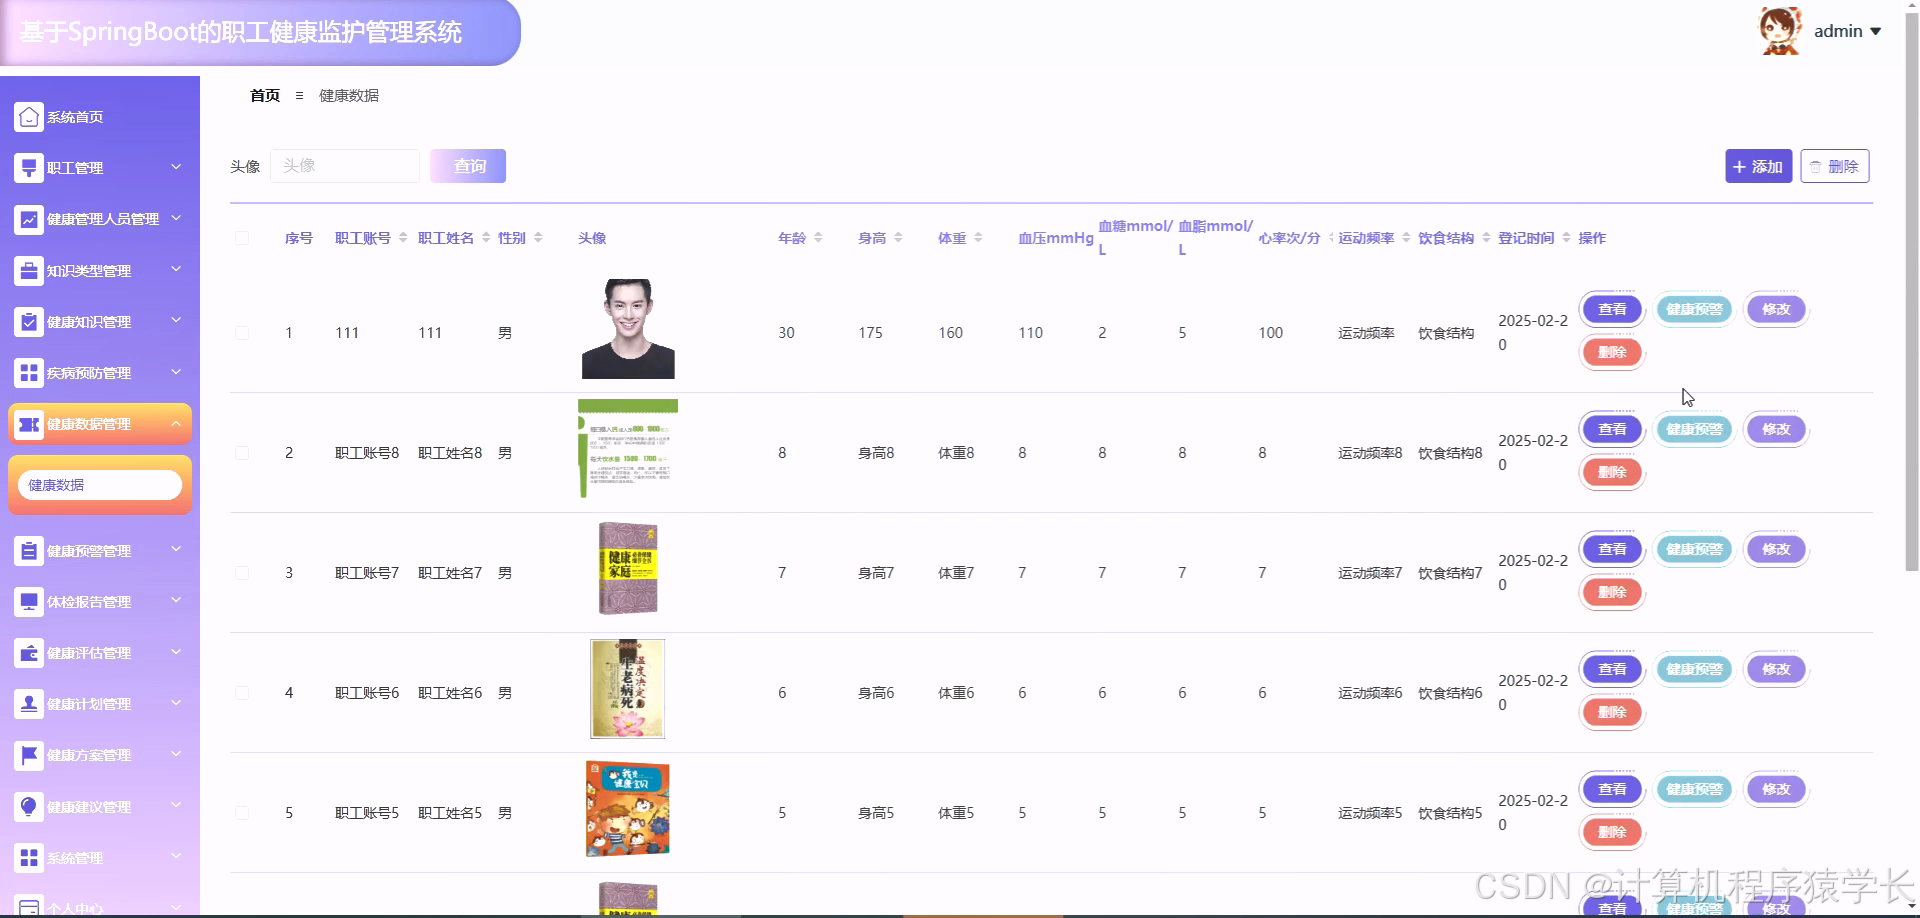Enable the checkbox beside 职工账号8
This screenshot has height=918, width=1920.
coord(242,452)
